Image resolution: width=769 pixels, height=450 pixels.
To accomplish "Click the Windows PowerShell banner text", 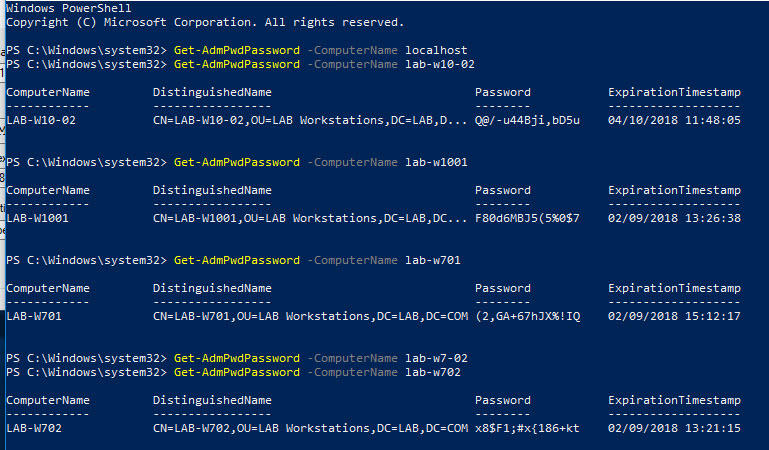I will pos(69,8).
